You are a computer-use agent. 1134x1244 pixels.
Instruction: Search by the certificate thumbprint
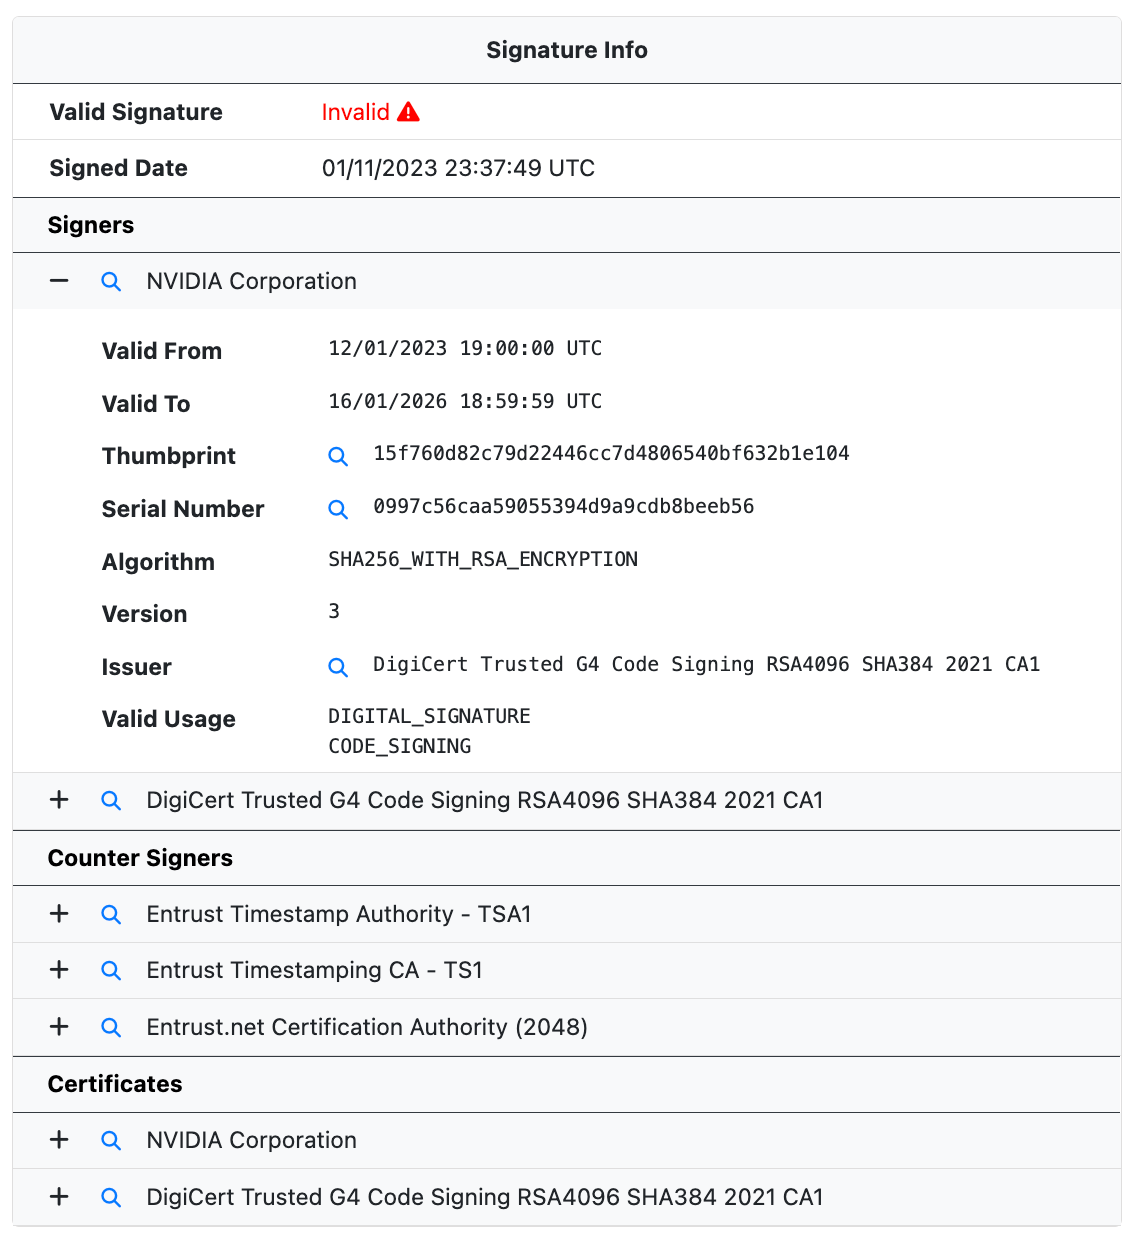[338, 456]
